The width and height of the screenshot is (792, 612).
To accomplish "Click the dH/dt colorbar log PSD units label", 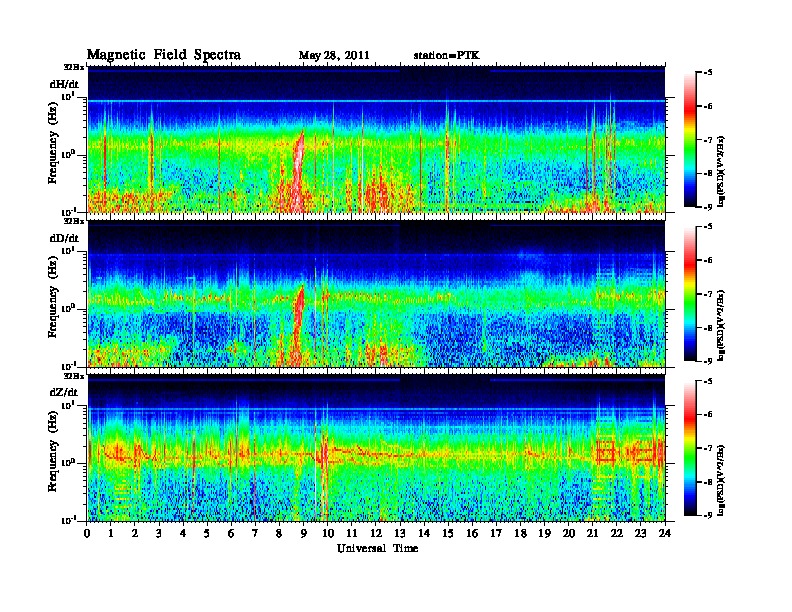I will click(x=721, y=171).
